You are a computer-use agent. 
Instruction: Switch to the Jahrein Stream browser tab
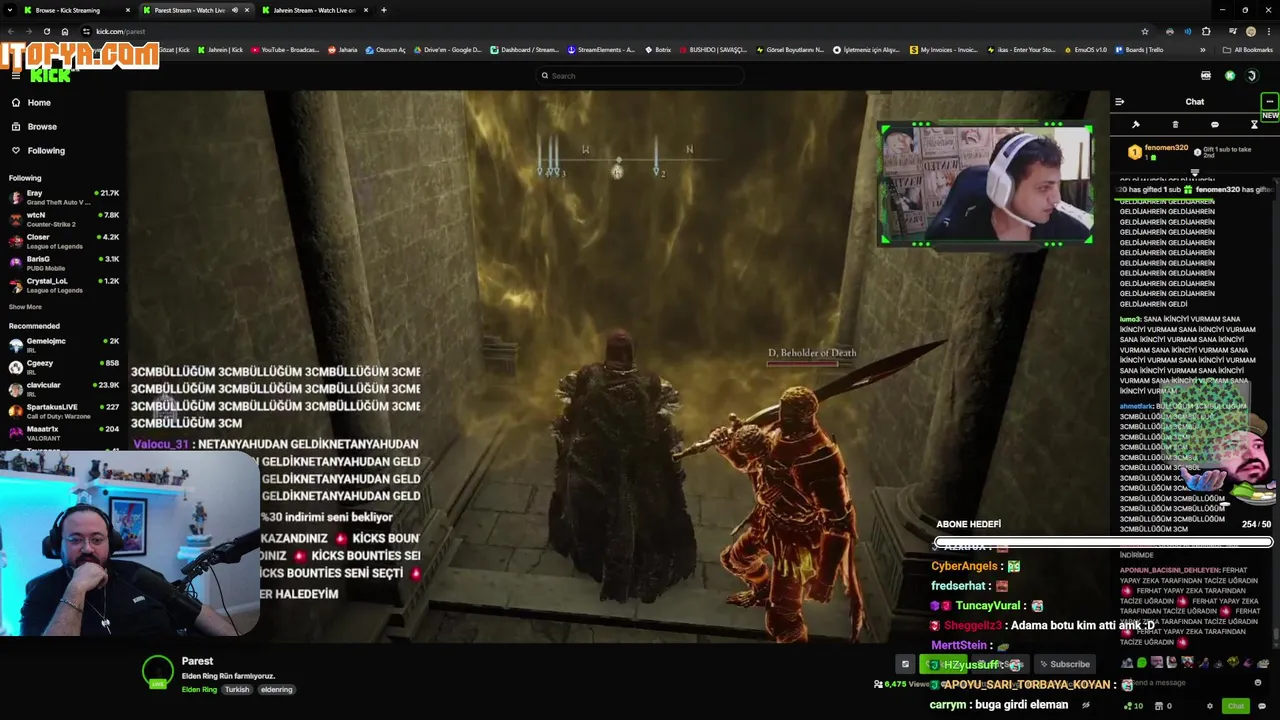[314, 10]
